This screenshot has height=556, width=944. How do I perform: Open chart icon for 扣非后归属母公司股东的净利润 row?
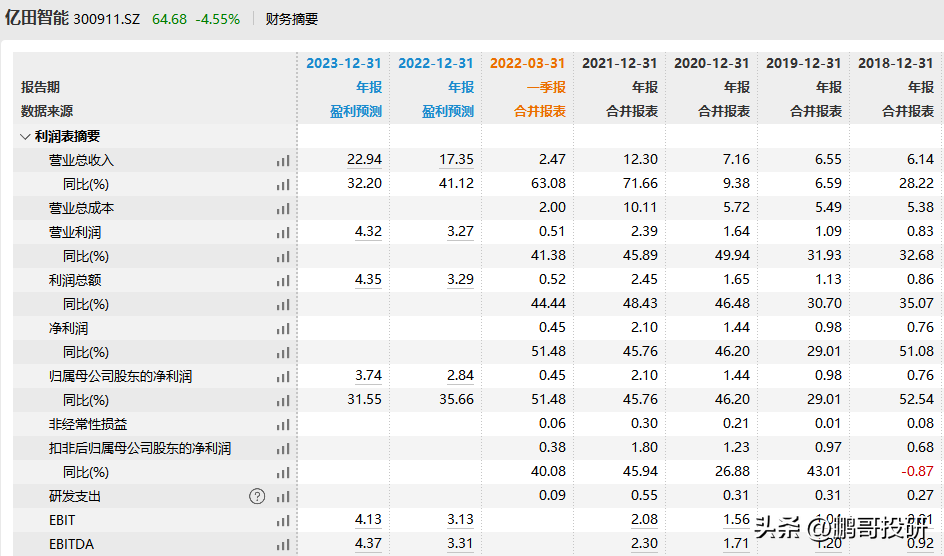click(283, 449)
